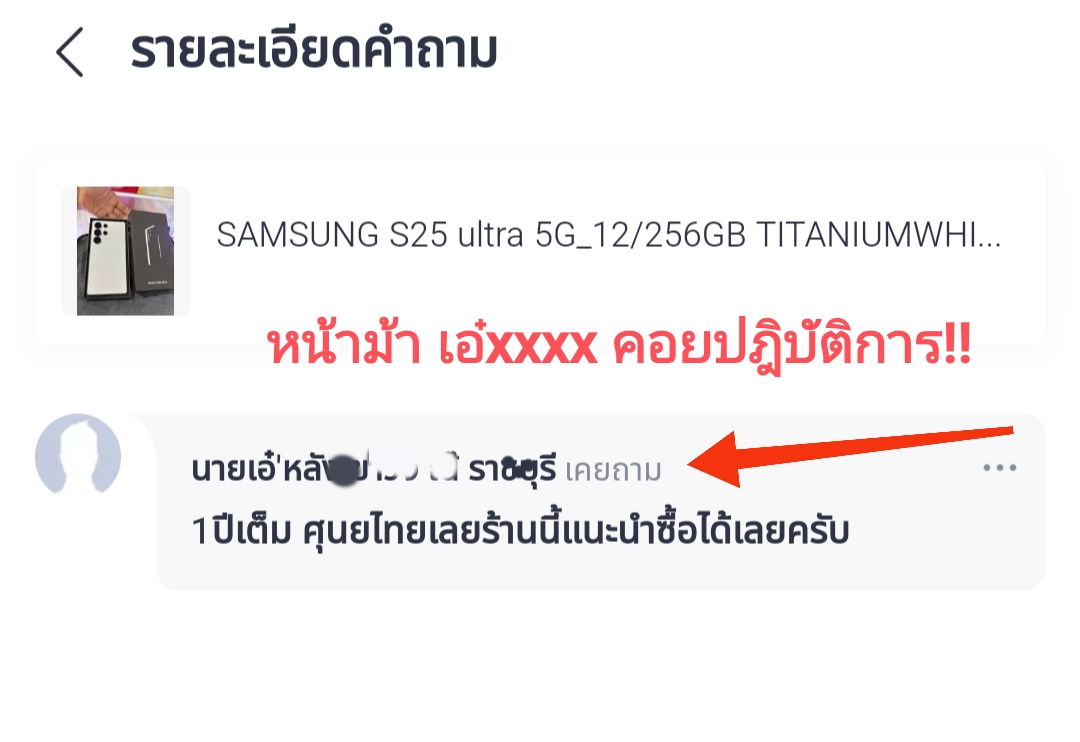
Task: Expand the truncated TITANIUMWHI... title ending
Action: (879, 236)
